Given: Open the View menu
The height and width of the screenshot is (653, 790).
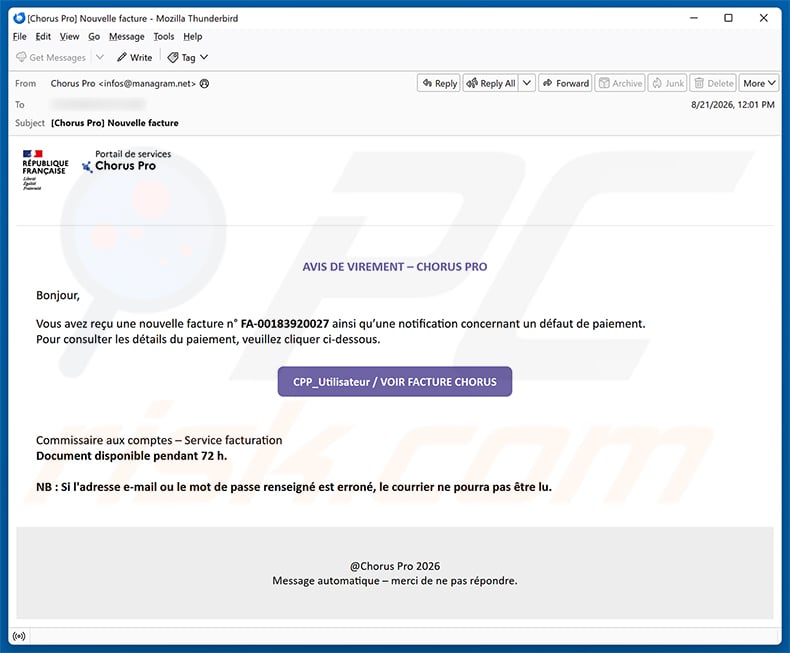Looking at the screenshot, I should tap(69, 36).
